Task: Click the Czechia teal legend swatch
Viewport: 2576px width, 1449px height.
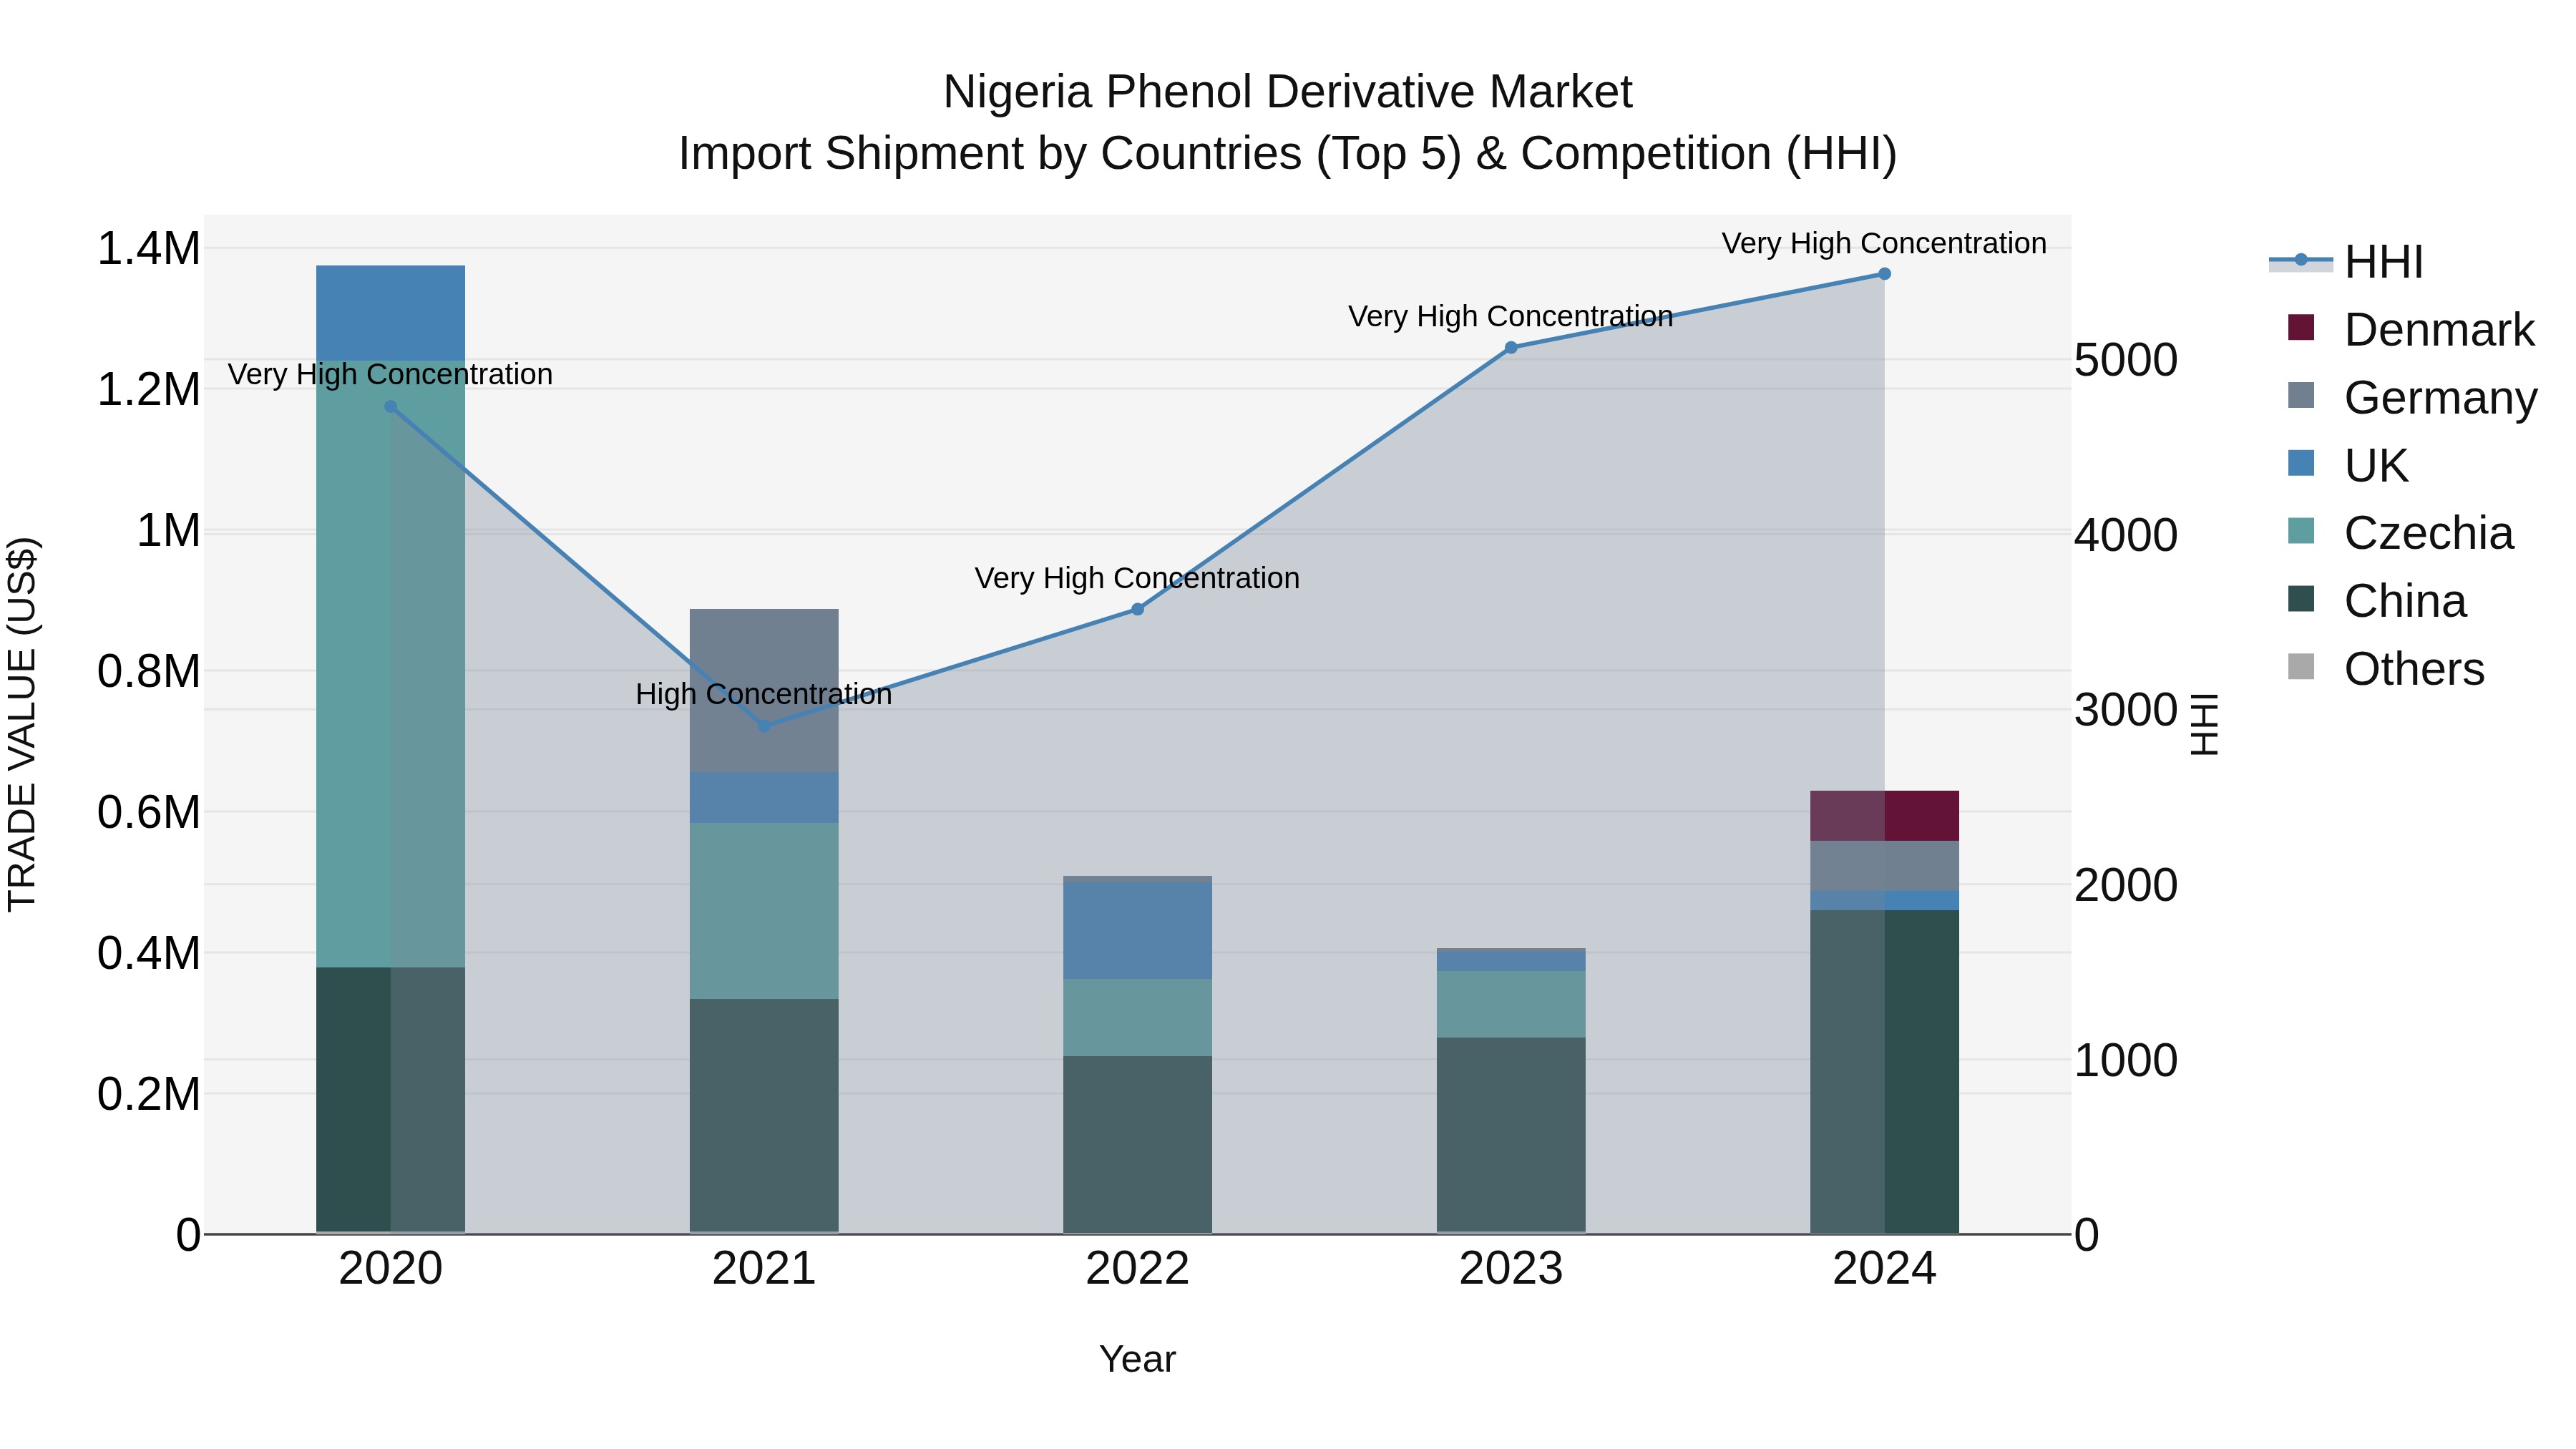Action: pyautogui.click(x=2301, y=531)
